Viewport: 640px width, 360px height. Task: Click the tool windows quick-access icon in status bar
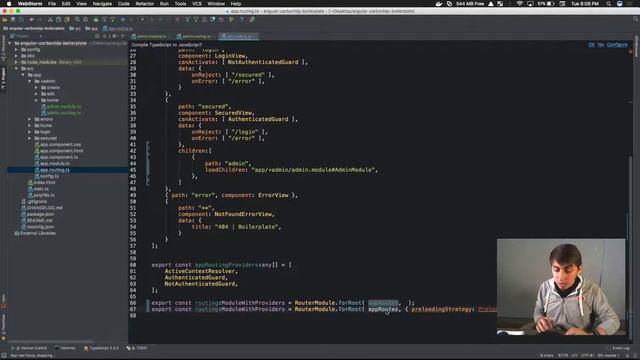click(x=4, y=356)
